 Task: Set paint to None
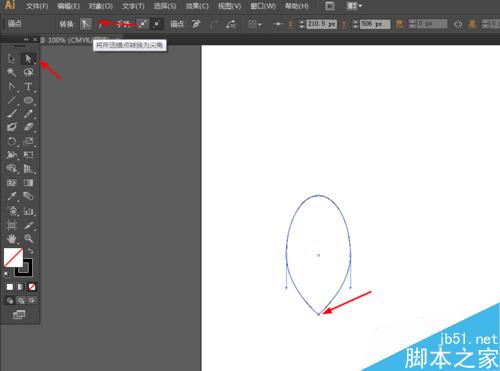click(32, 287)
